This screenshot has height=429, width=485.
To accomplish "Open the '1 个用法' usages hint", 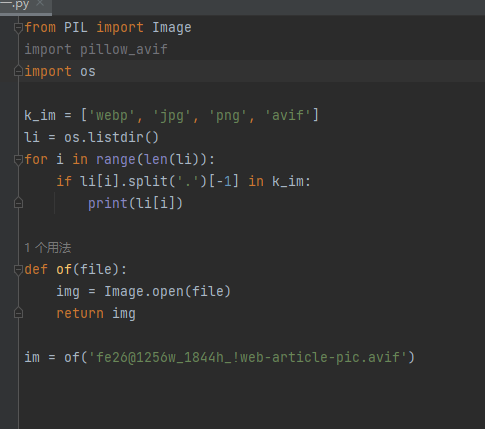I will [x=48, y=248].
